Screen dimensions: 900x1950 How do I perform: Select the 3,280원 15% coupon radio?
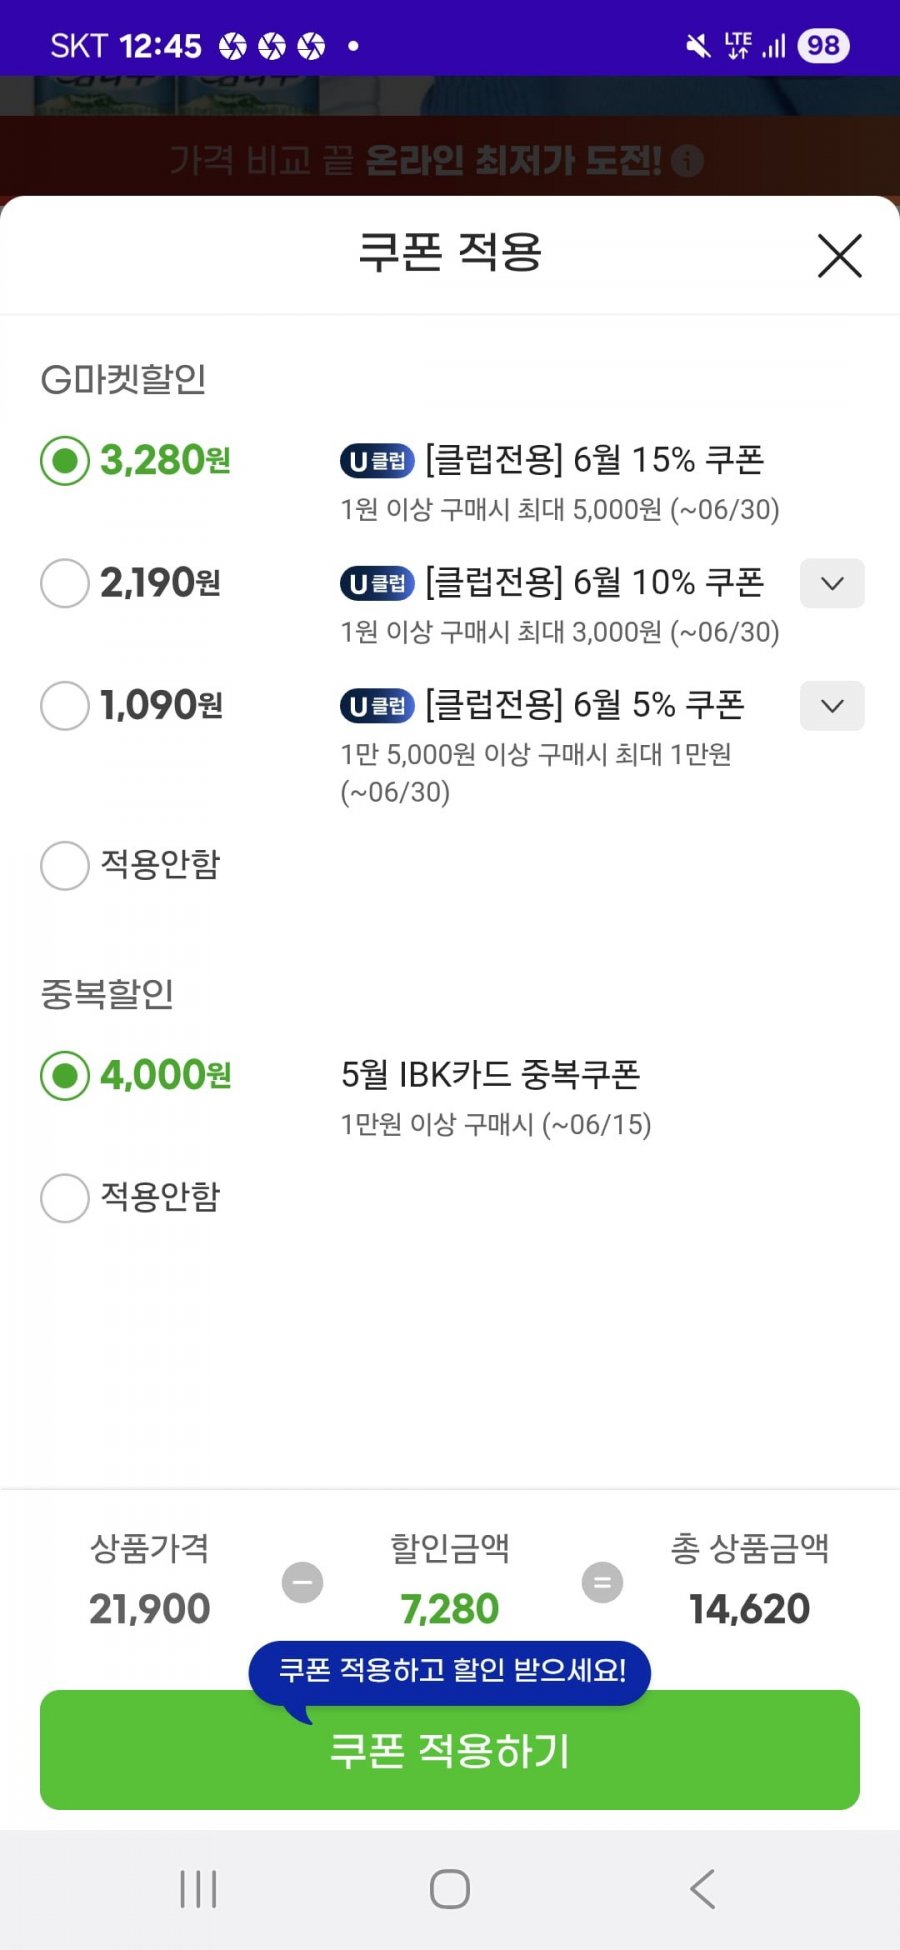pyautogui.click(x=65, y=461)
